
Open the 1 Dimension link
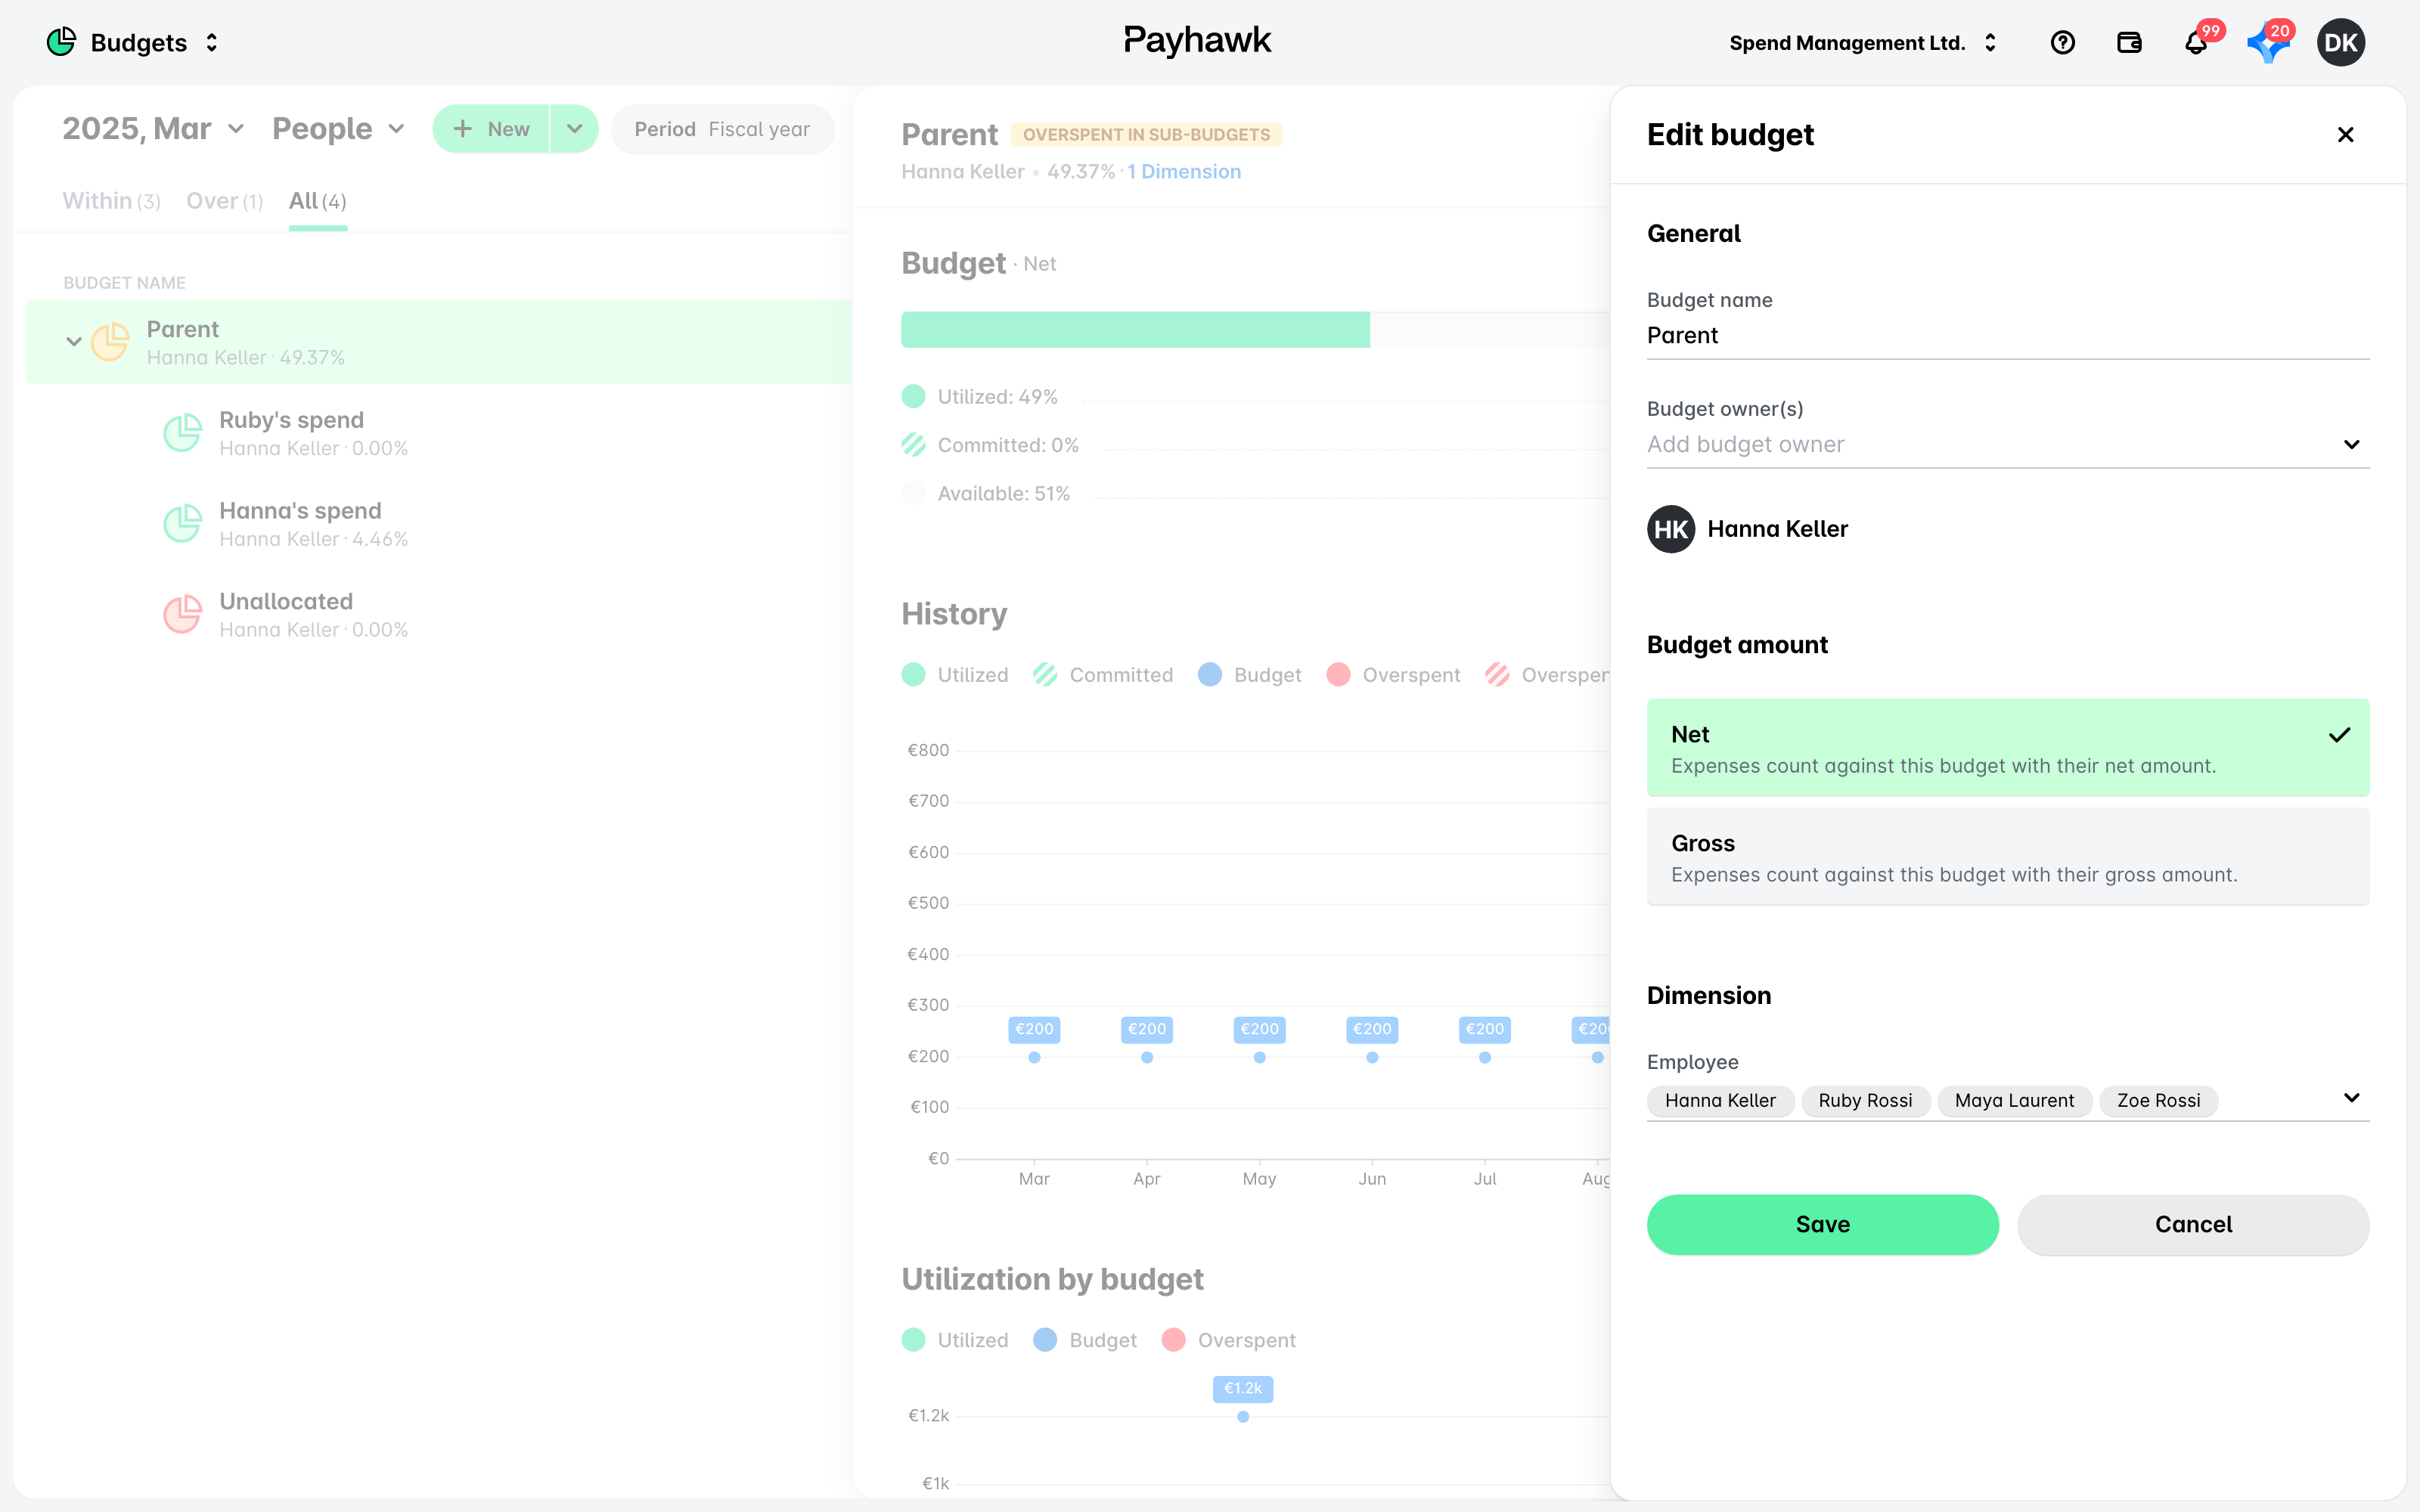(x=1184, y=171)
